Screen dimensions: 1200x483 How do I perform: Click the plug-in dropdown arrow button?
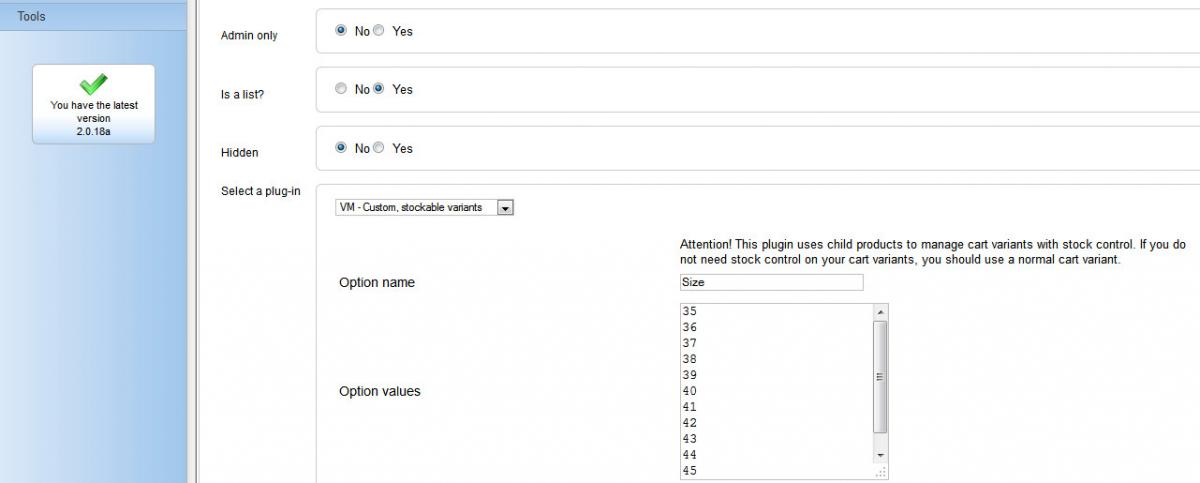[505, 208]
